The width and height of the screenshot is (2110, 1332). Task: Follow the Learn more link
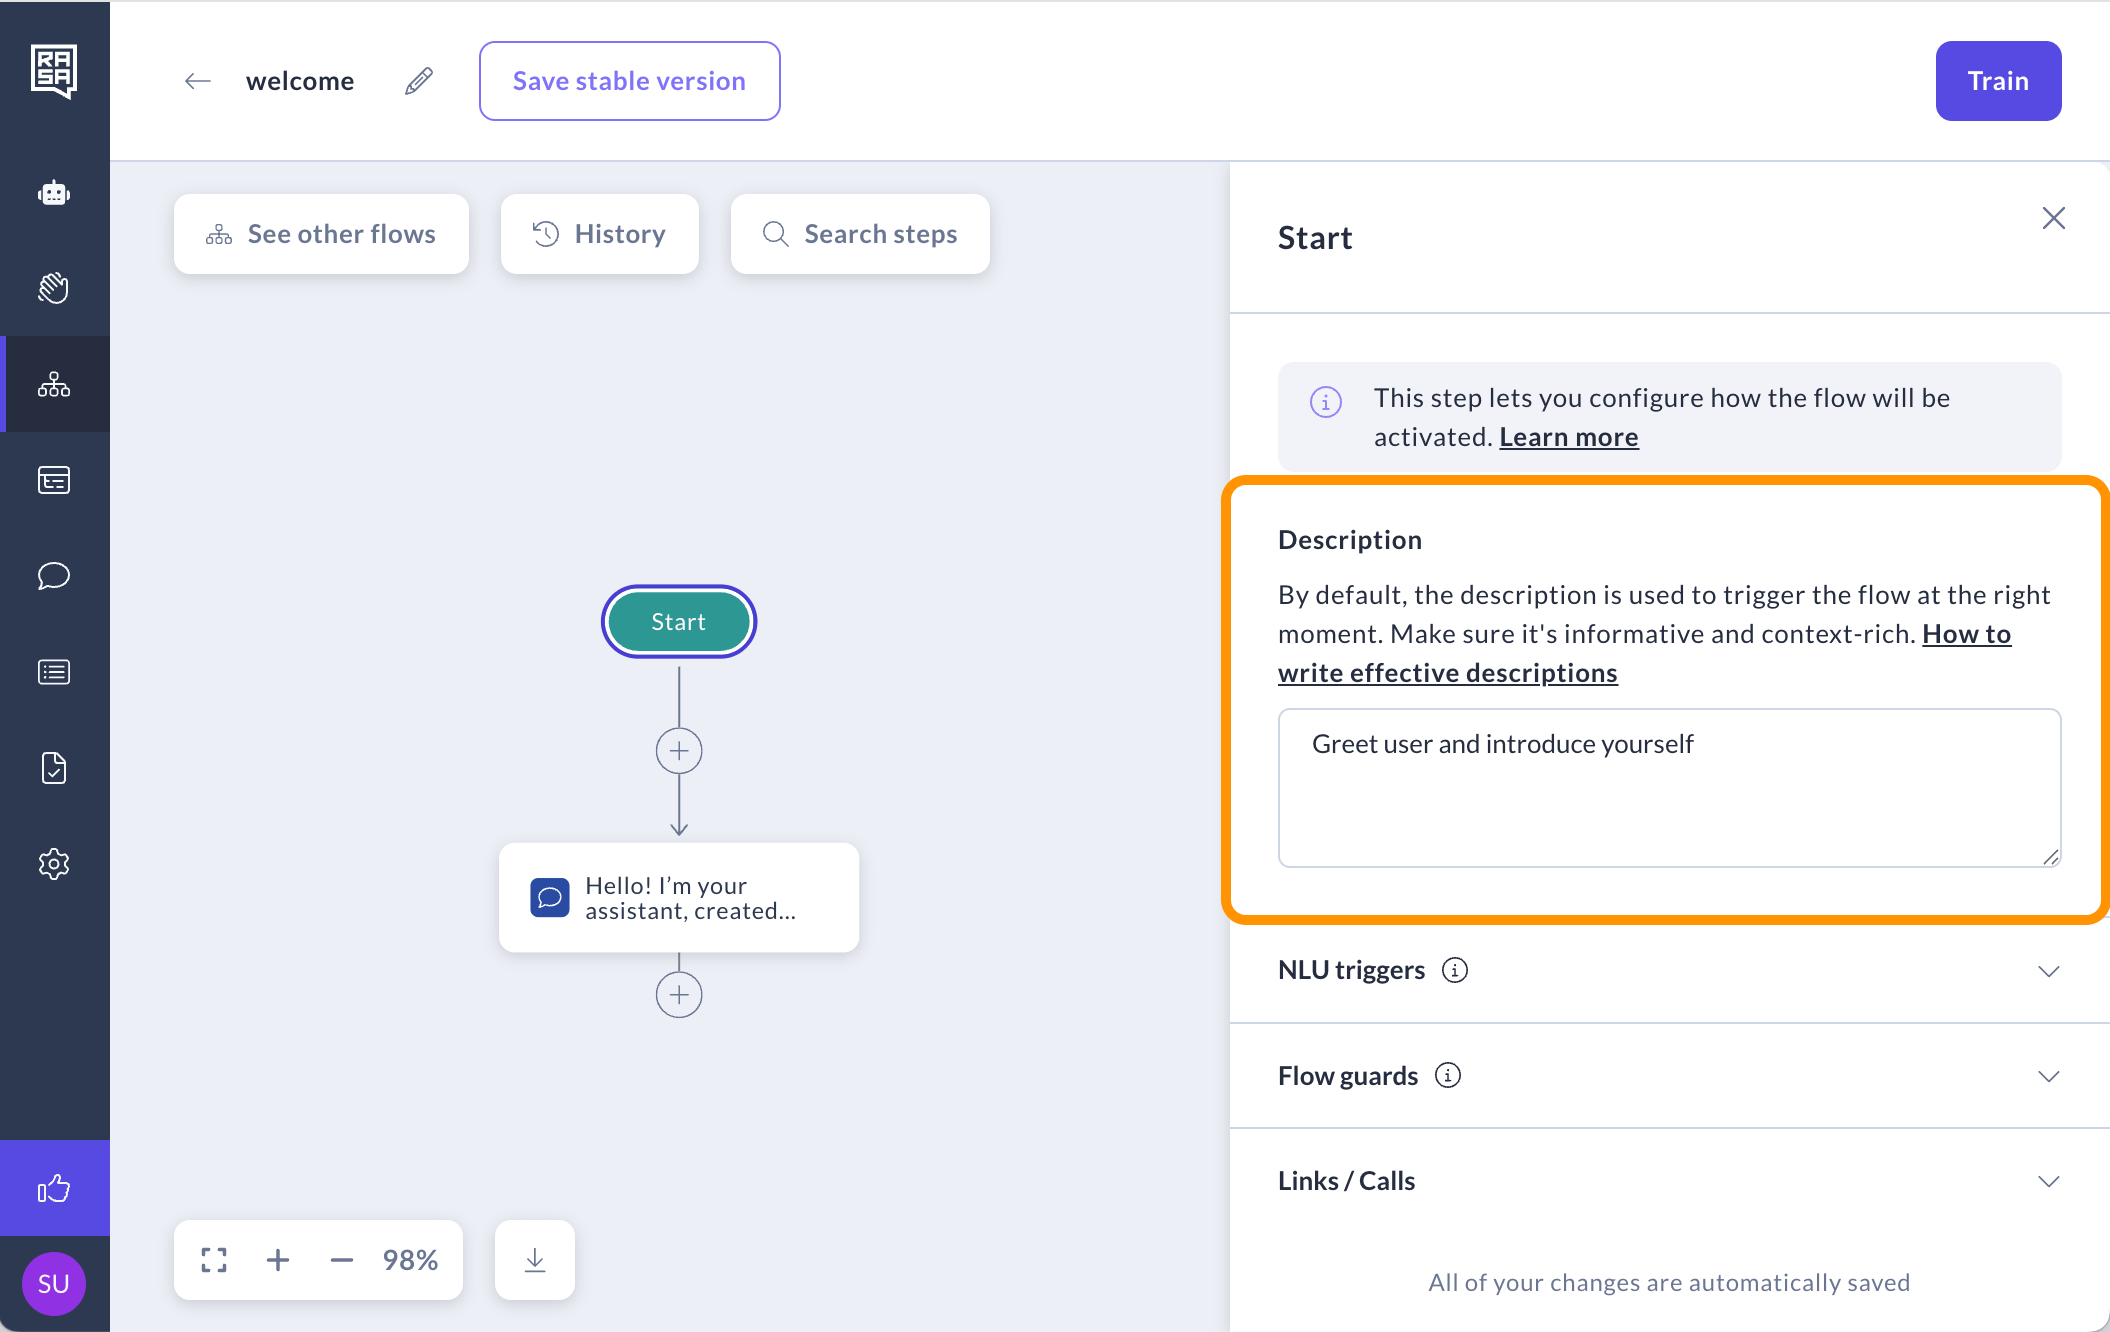(1568, 437)
